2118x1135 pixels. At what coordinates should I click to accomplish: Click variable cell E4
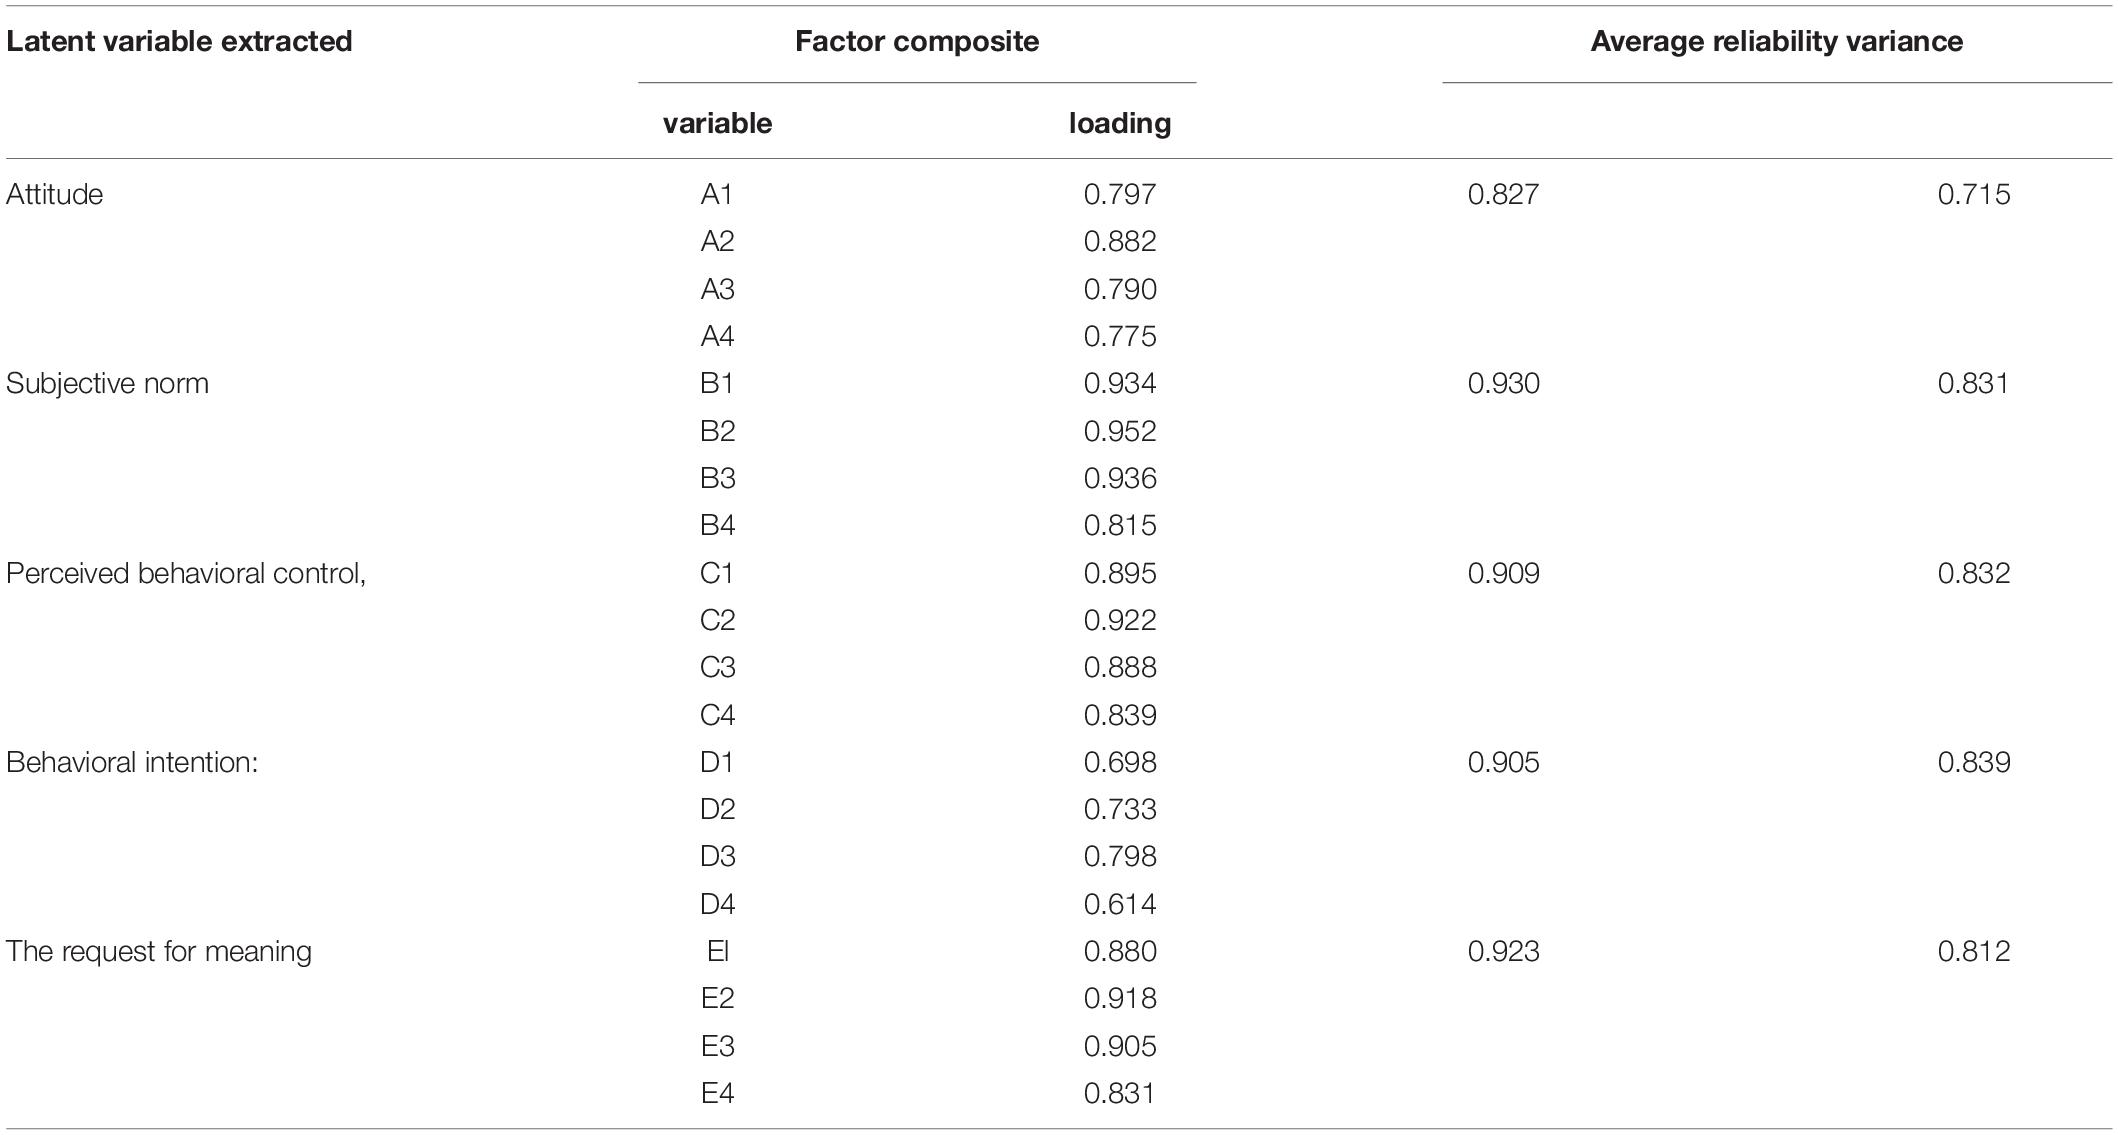717,1093
